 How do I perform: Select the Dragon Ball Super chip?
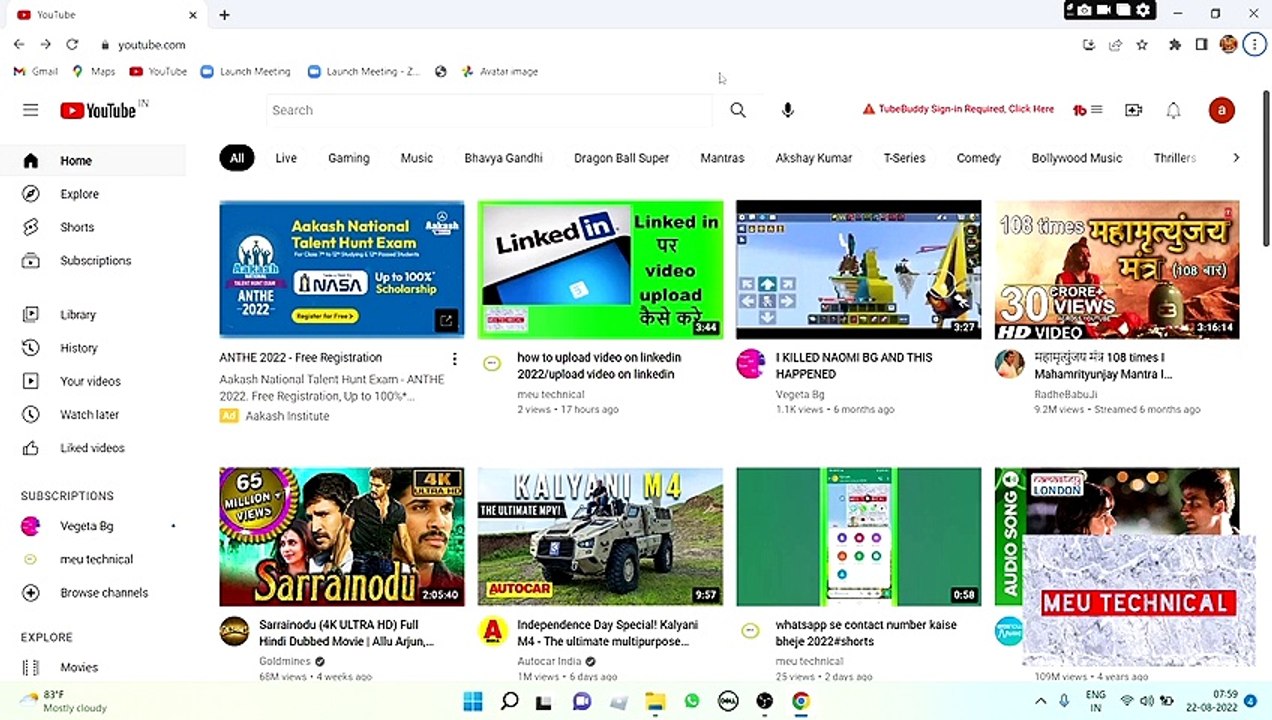[x=621, y=158]
